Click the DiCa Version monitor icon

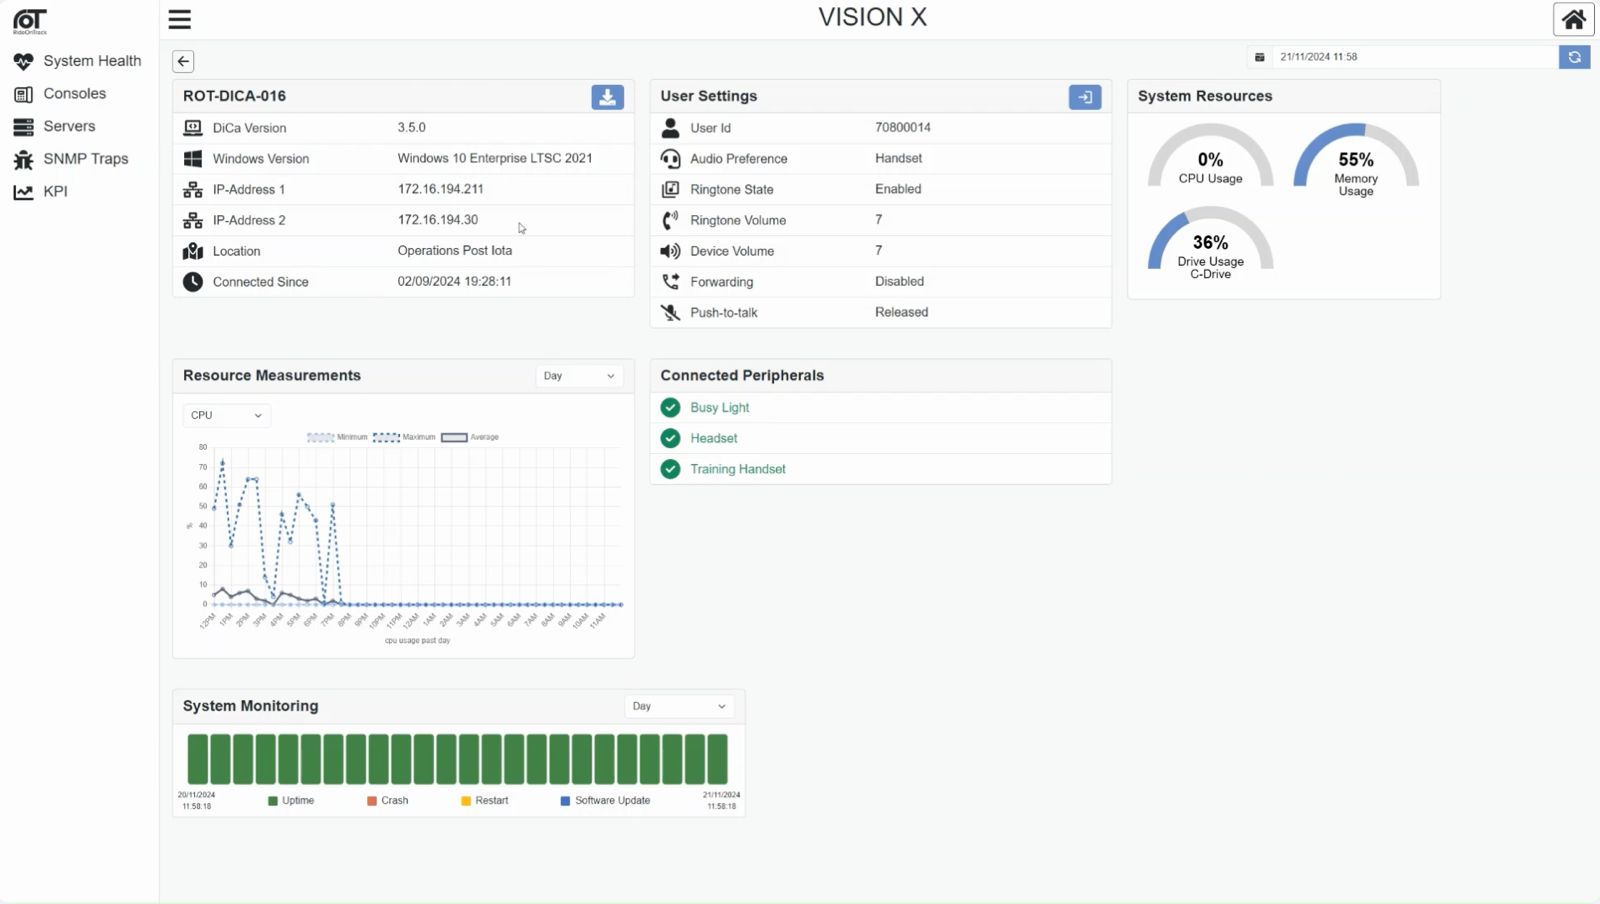193,128
